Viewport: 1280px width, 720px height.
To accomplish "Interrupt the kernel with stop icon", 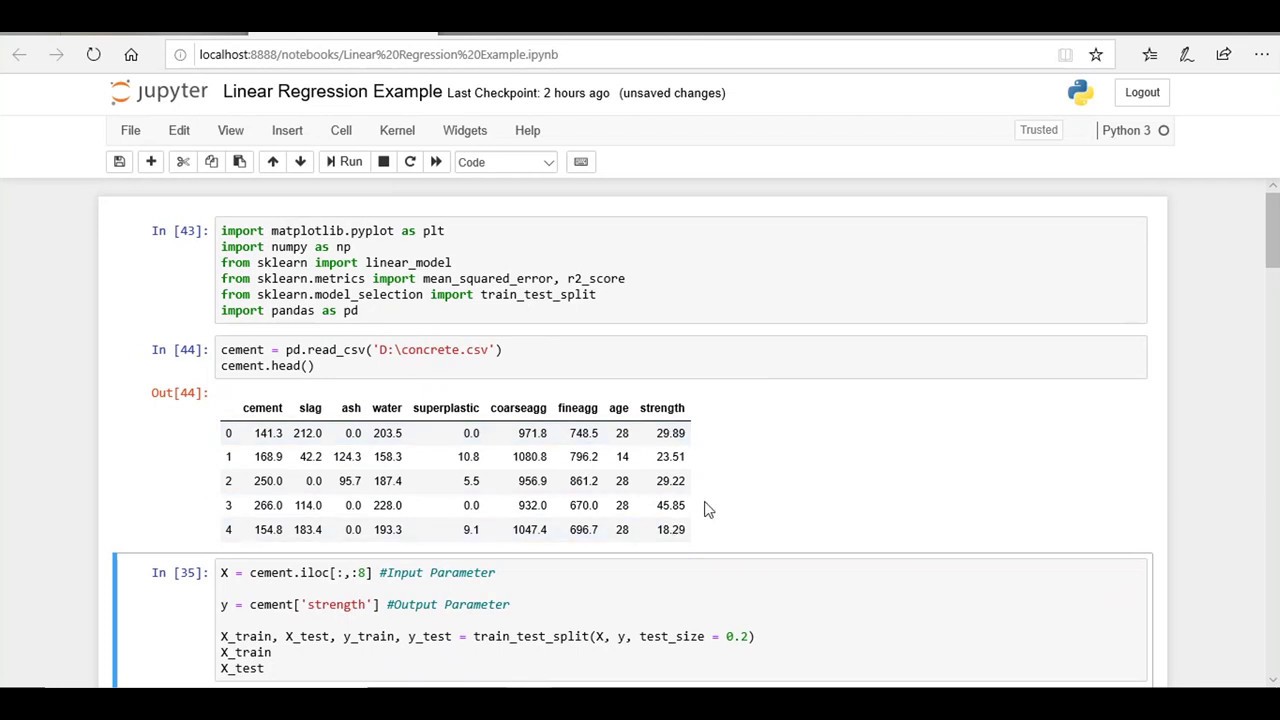I will (383, 162).
